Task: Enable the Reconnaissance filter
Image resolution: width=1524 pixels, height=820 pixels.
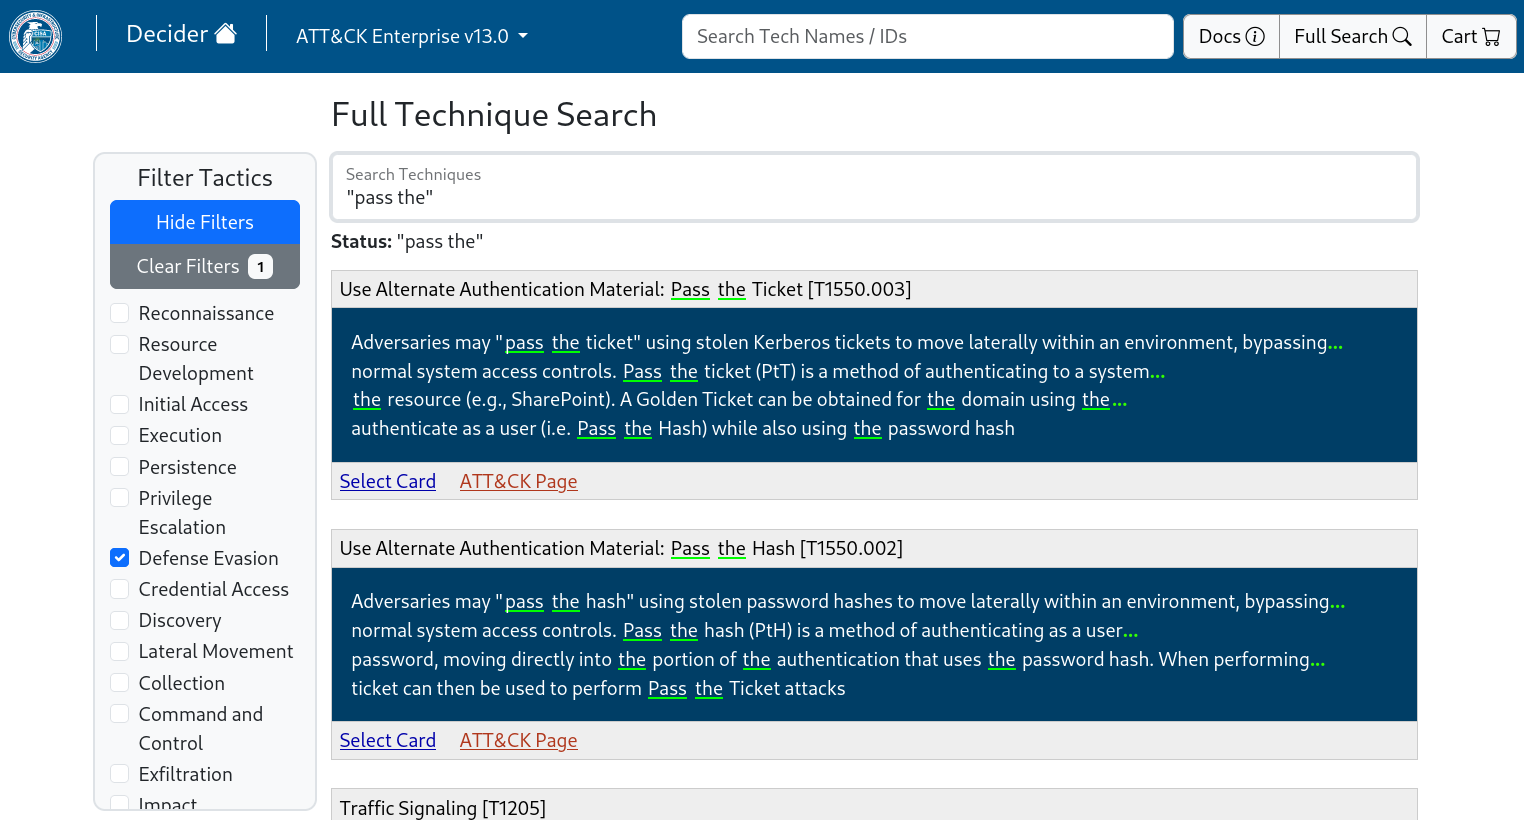Action: [x=120, y=313]
